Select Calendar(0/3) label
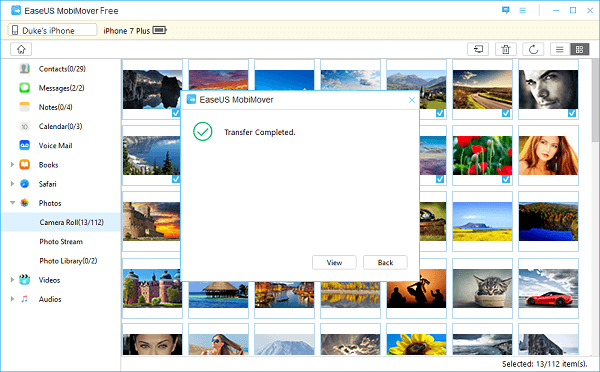Screen dimensions: 600x372 60,126
